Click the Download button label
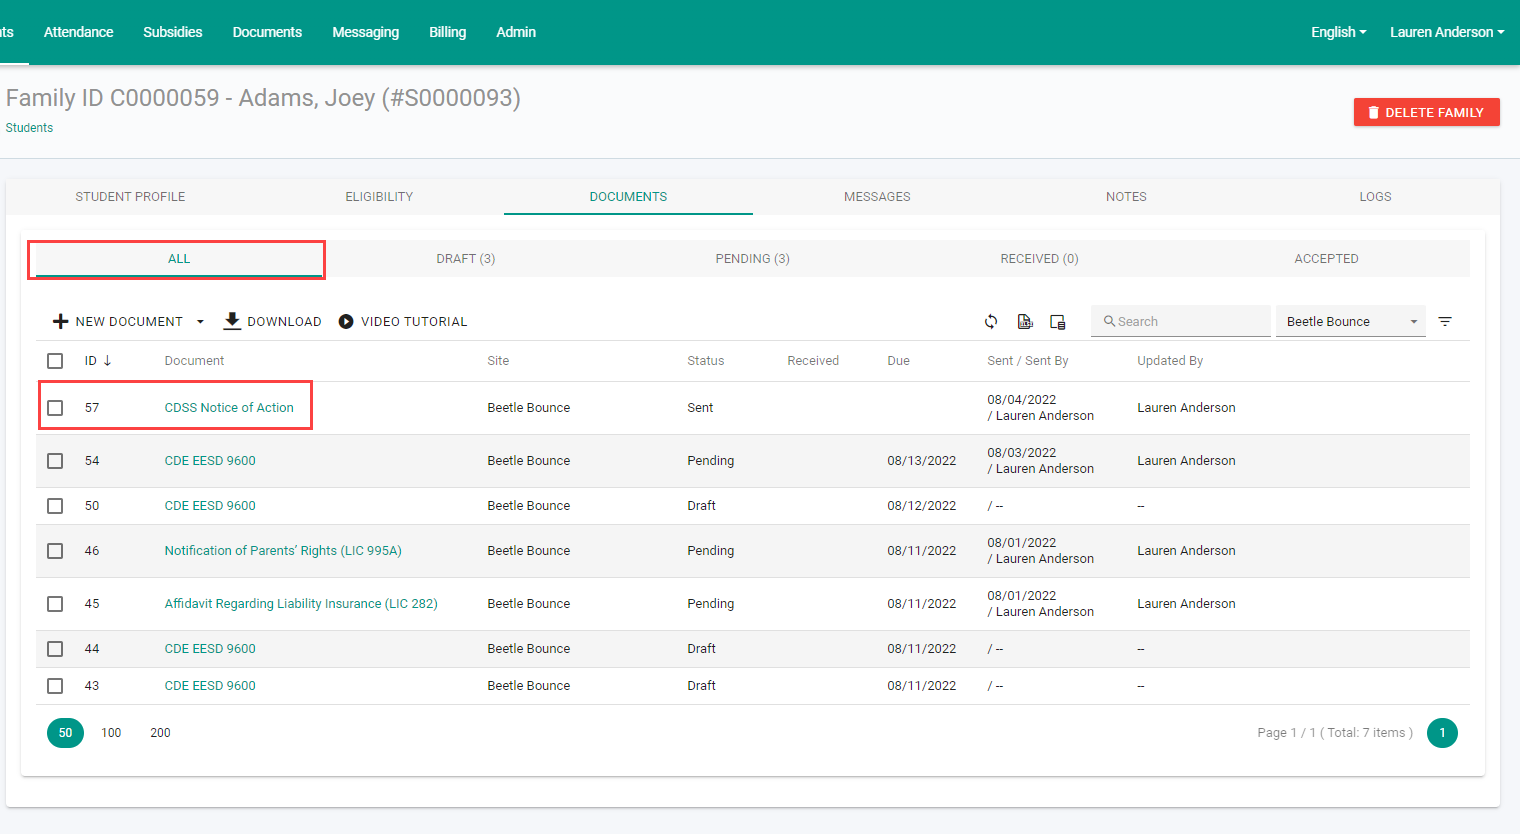The width and height of the screenshot is (1520, 834). 284,322
